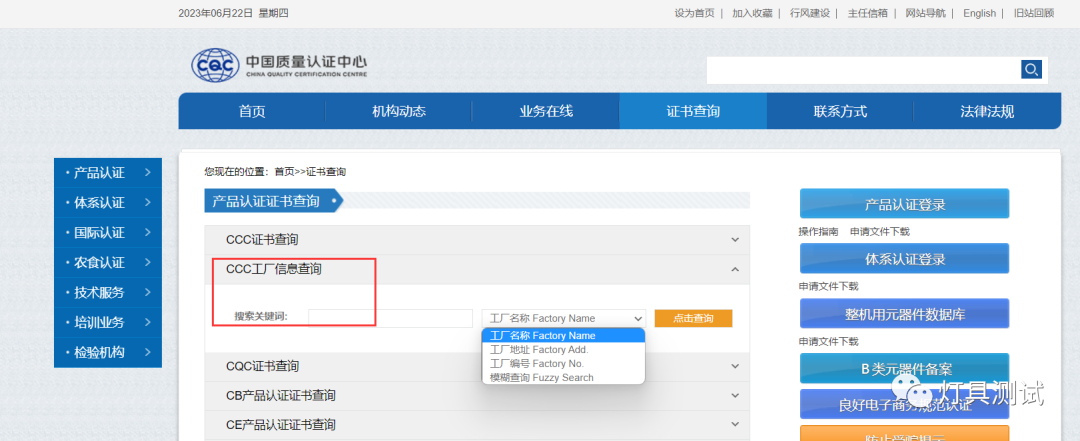Pick 工厂编号 Factory No. in the list
This screenshot has height=441, width=1080.
536,364
